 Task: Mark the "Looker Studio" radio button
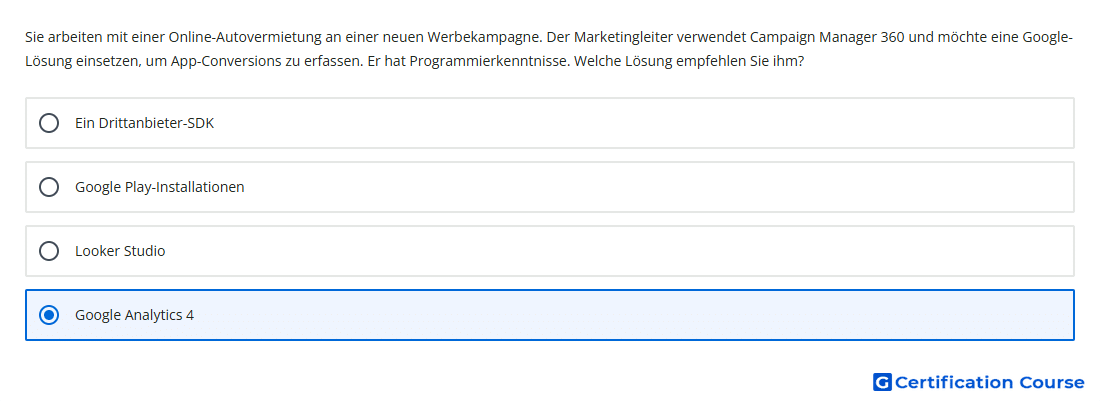[48, 251]
